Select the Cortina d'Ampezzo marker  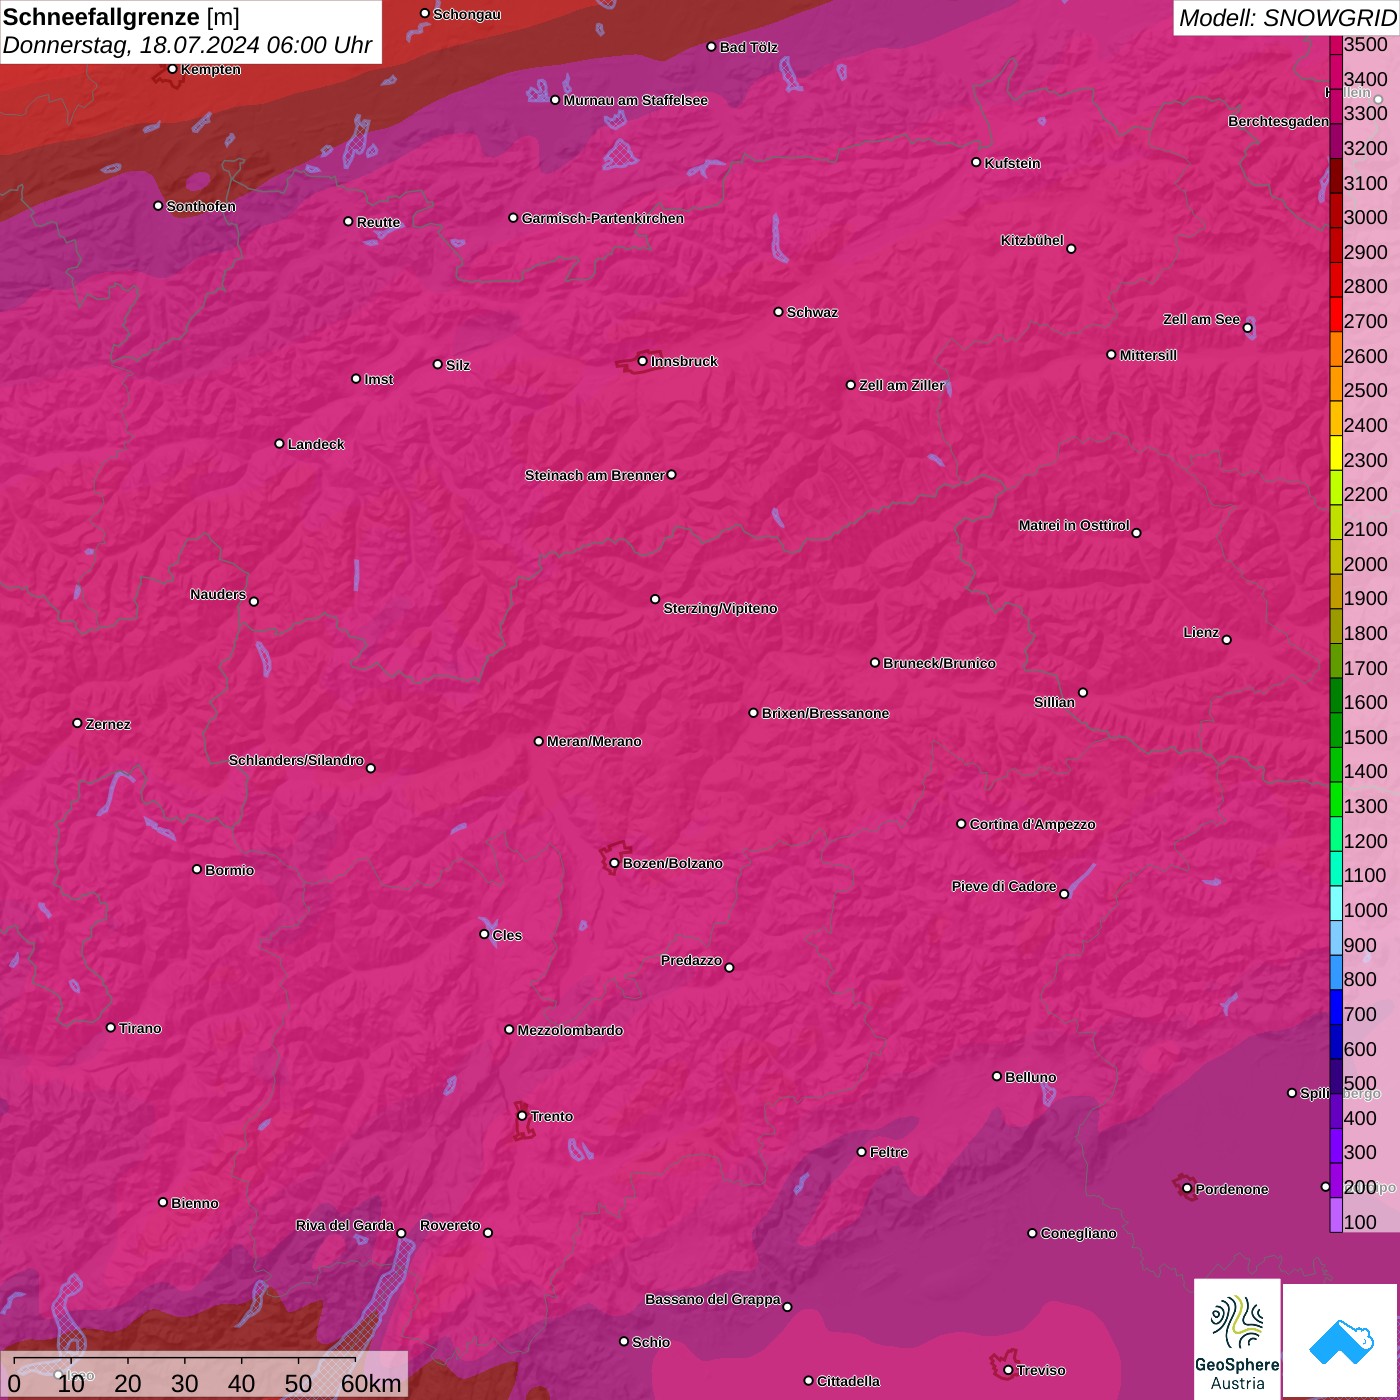coord(961,824)
